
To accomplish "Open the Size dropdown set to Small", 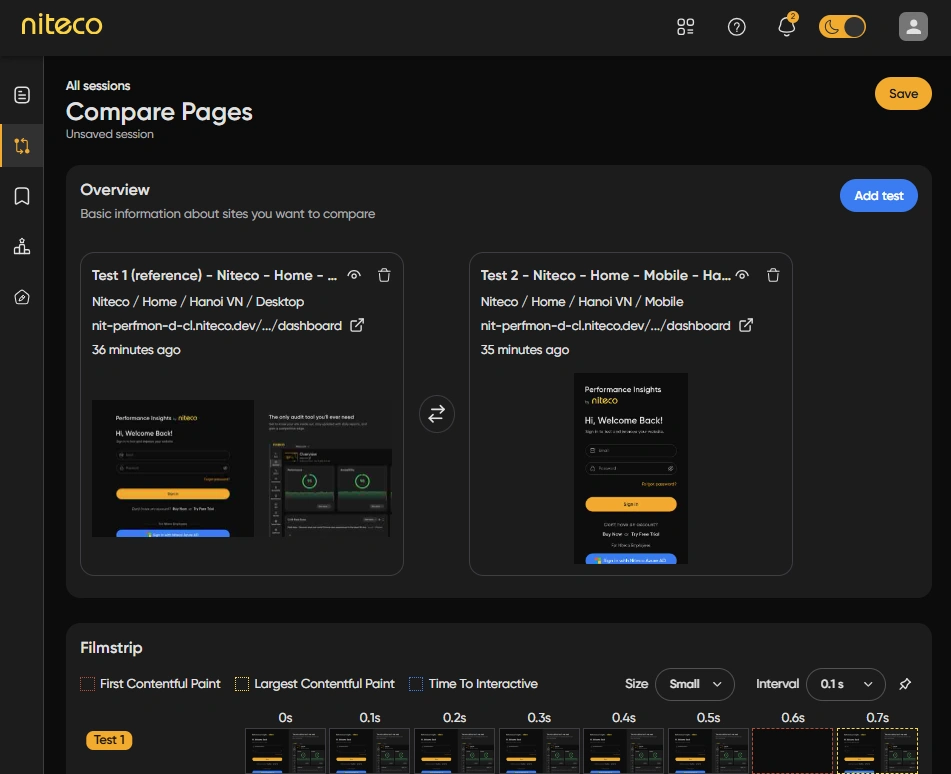I will (x=695, y=684).
